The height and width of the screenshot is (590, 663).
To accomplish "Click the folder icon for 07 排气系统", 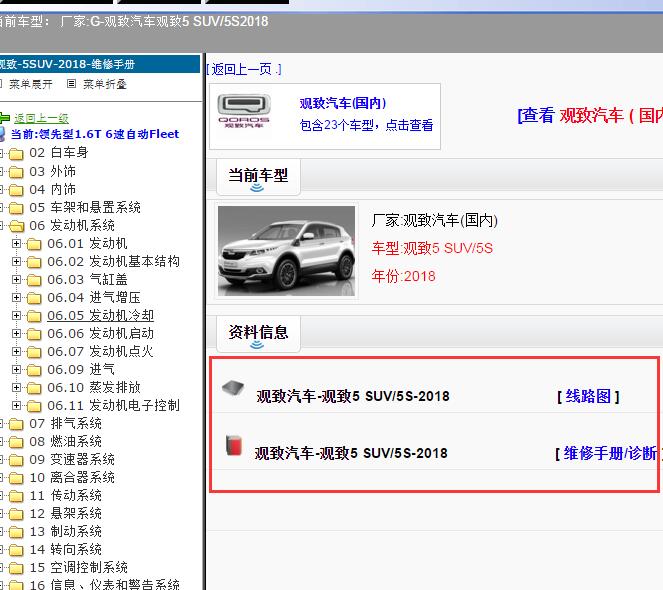I will coord(16,424).
